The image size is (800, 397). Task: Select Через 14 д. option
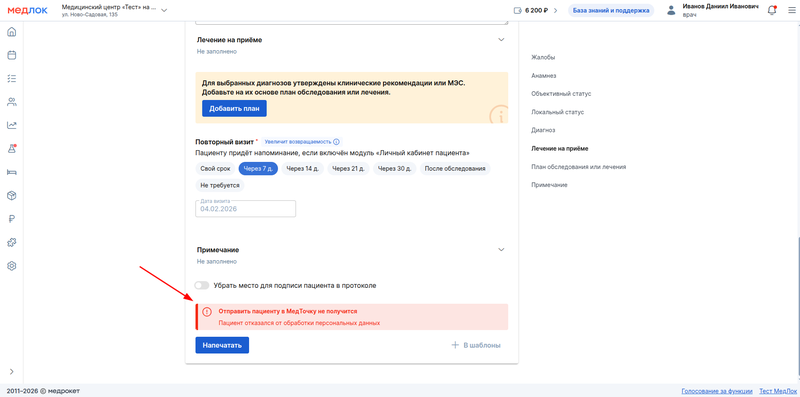[x=302, y=169]
